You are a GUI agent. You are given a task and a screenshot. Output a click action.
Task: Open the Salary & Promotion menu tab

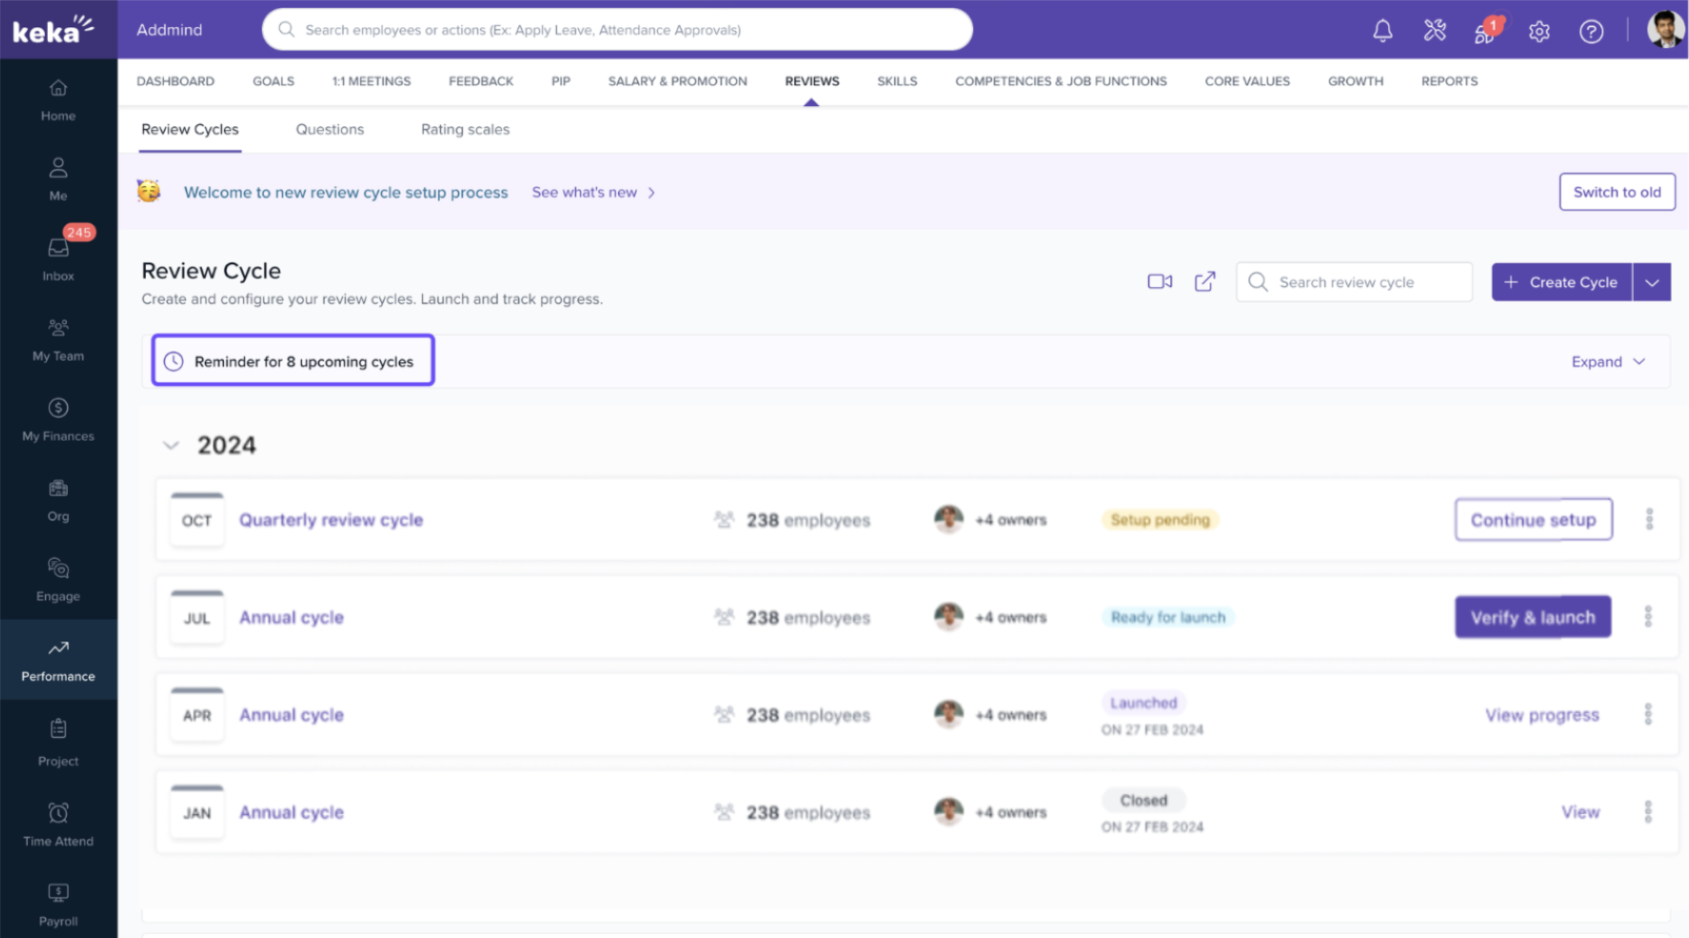[677, 81]
